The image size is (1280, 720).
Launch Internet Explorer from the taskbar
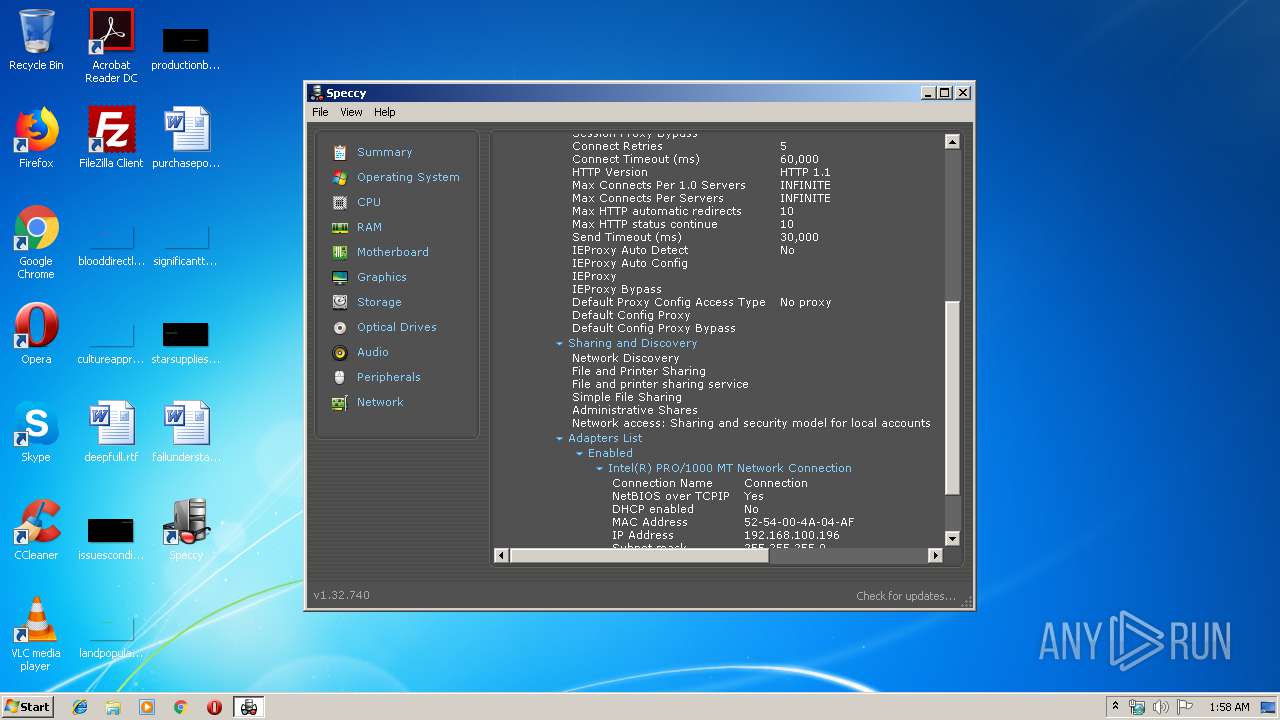80,707
